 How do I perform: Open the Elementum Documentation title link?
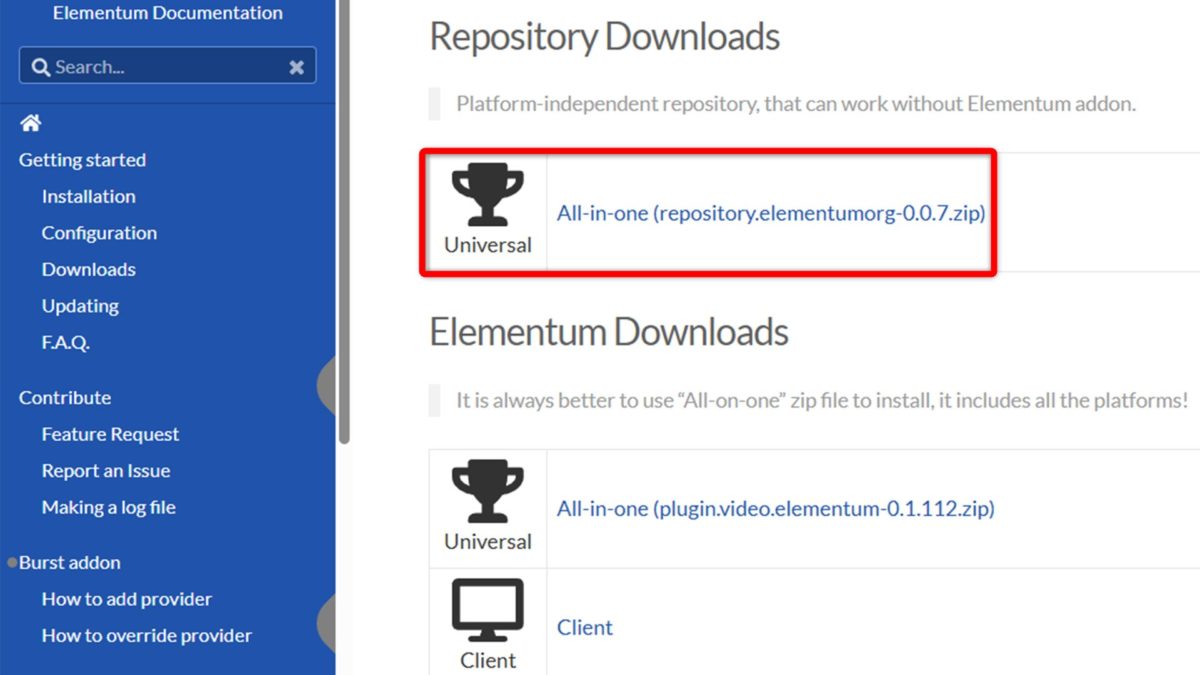168,13
